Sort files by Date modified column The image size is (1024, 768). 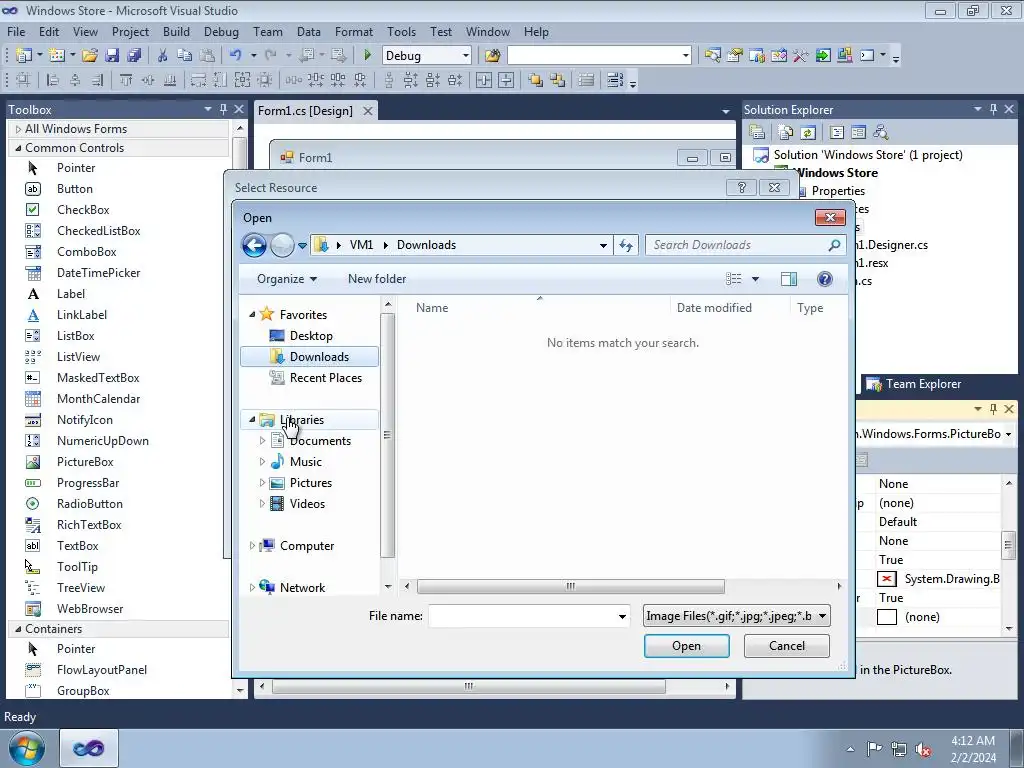pyautogui.click(x=714, y=308)
